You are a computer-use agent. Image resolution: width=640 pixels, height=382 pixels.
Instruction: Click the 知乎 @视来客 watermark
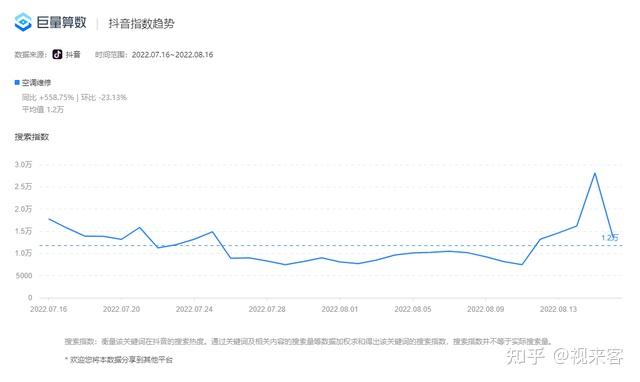564,356
